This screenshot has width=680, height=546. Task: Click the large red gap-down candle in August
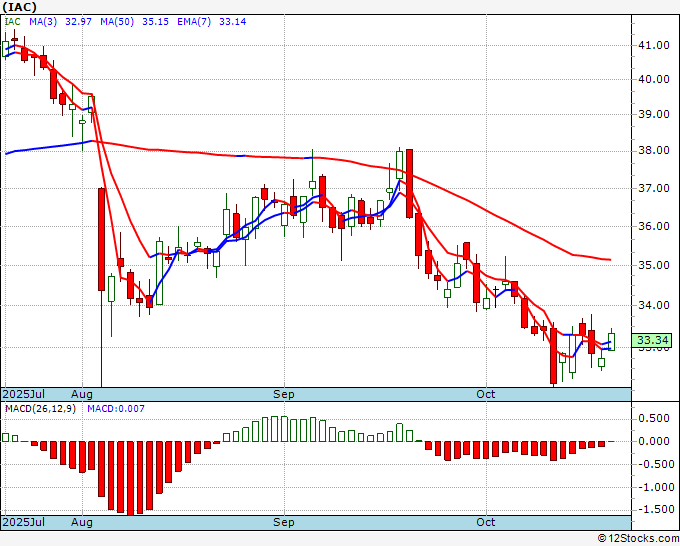click(101, 239)
